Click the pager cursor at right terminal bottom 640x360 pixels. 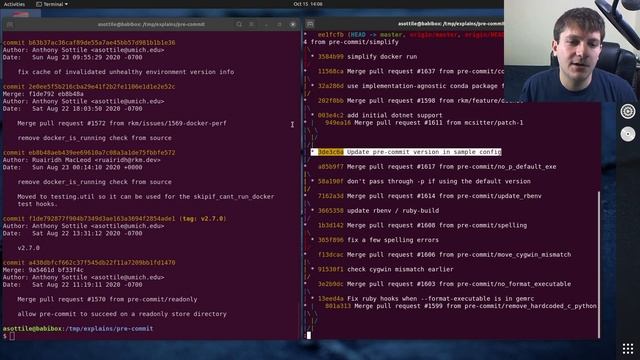309,336
